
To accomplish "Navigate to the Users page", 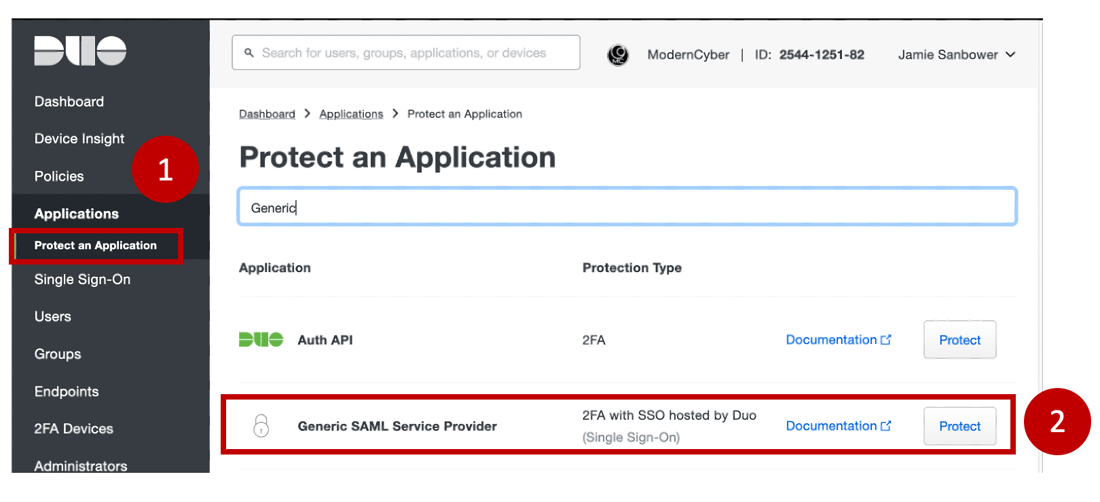I will [x=53, y=317].
